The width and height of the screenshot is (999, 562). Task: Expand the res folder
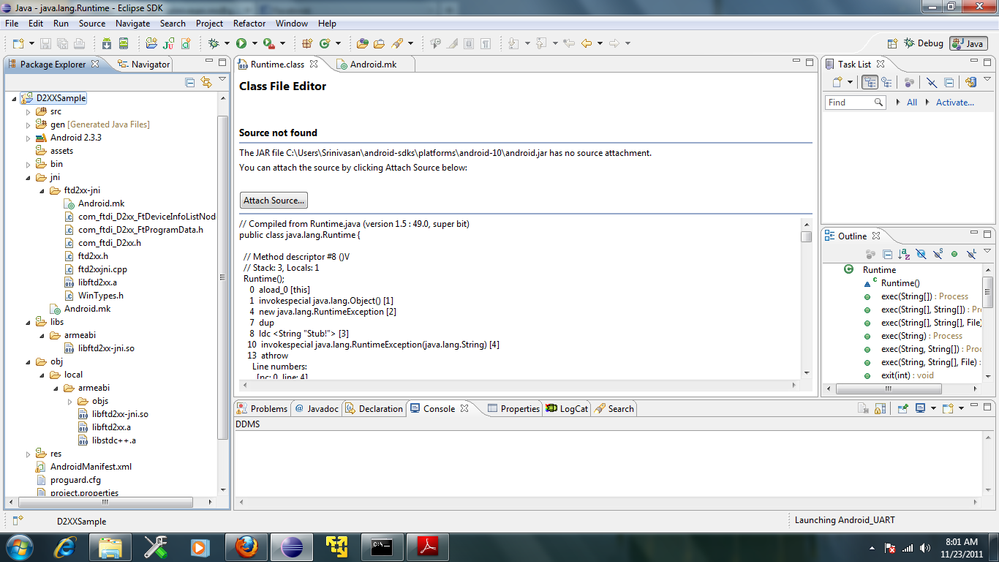pyautogui.click(x=28, y=454)
